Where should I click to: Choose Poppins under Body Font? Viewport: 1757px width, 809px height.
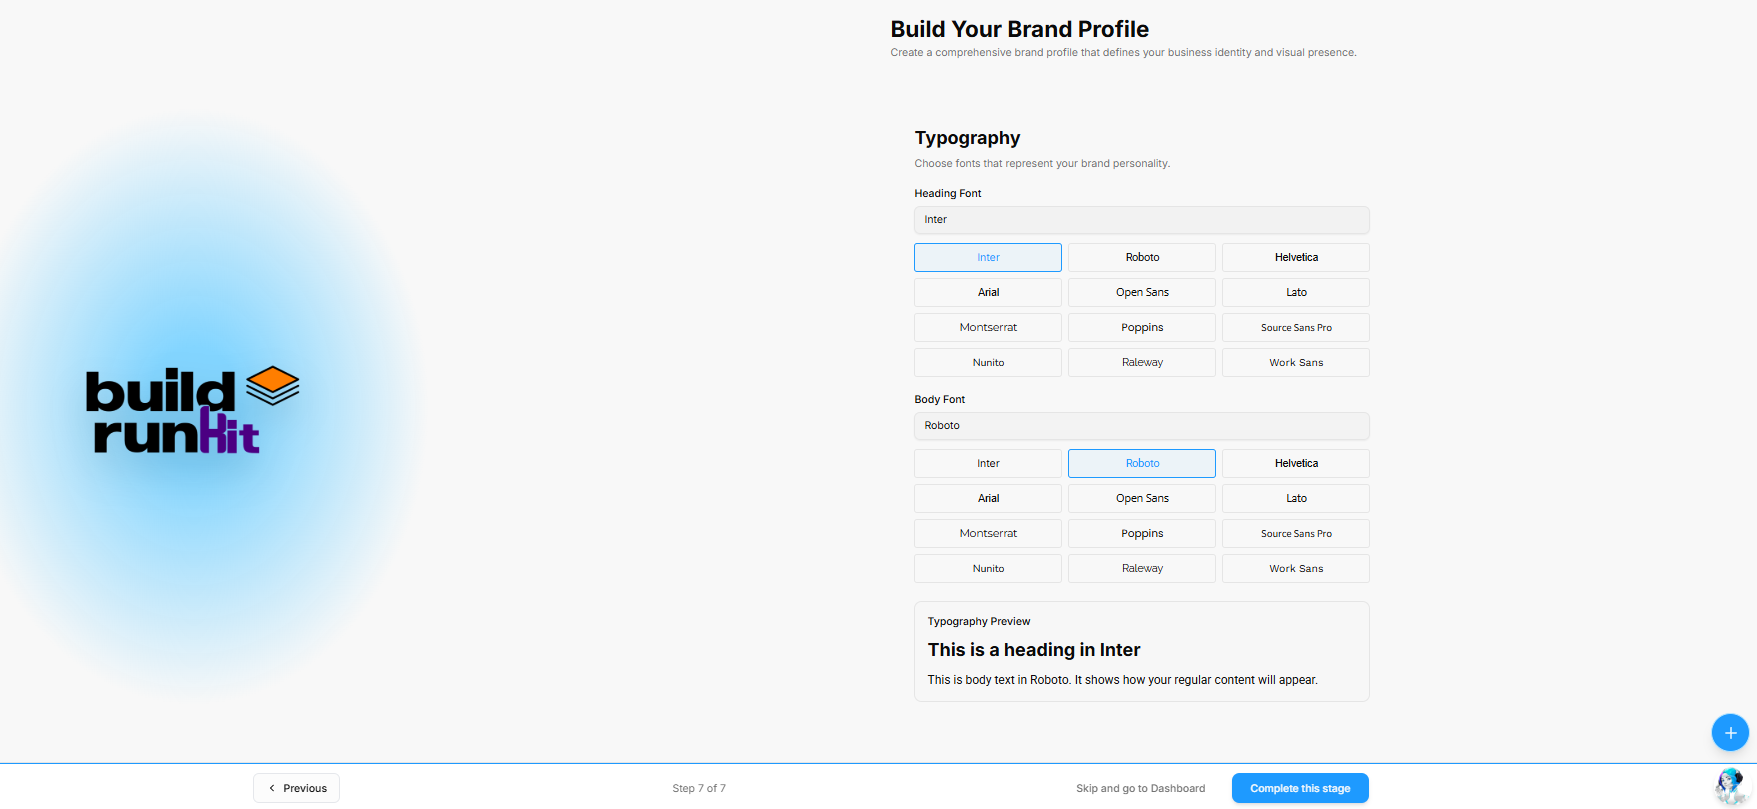pos(1142,533)
